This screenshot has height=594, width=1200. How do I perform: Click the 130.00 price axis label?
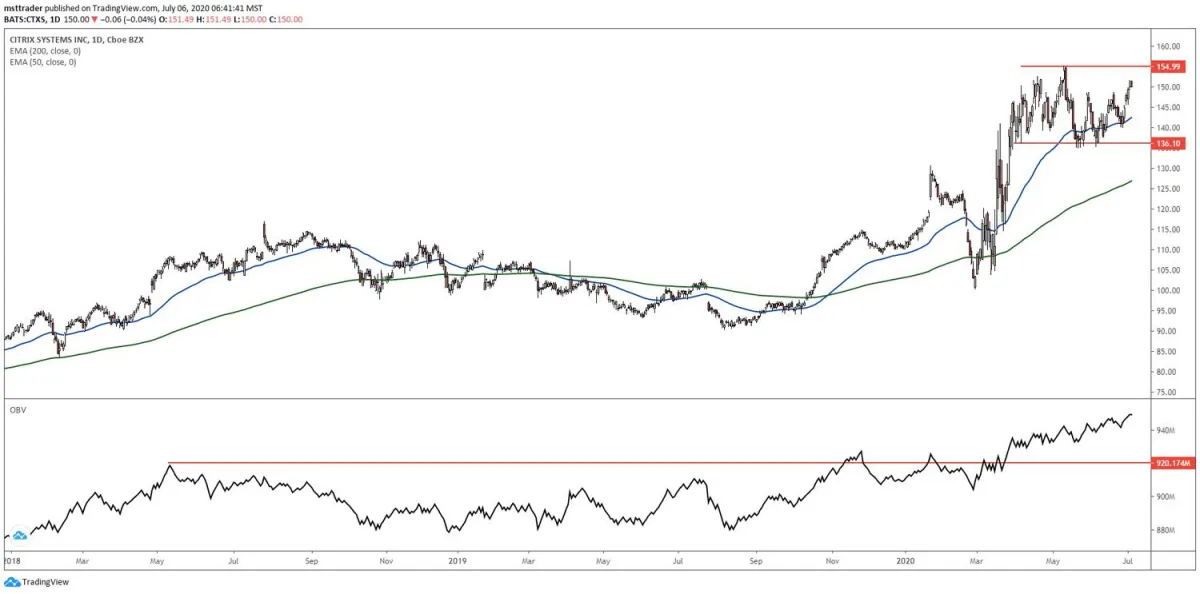(x=1169, y=169)
